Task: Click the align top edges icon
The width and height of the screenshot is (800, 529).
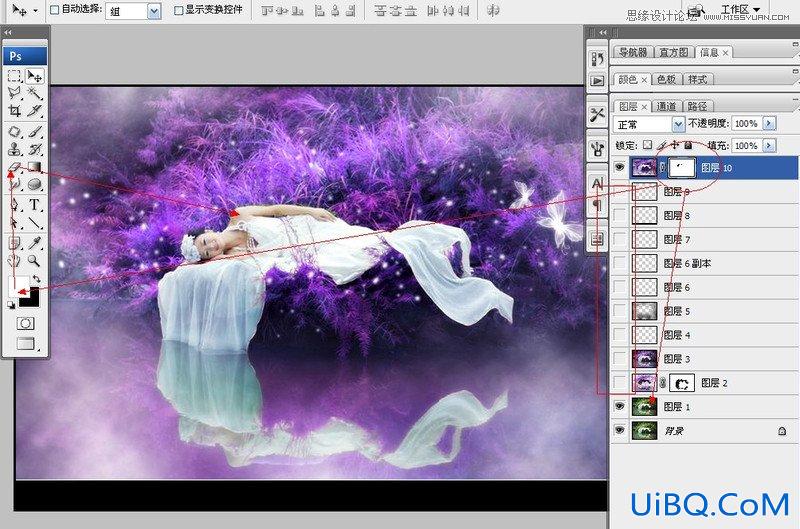Action: [267, 10]
